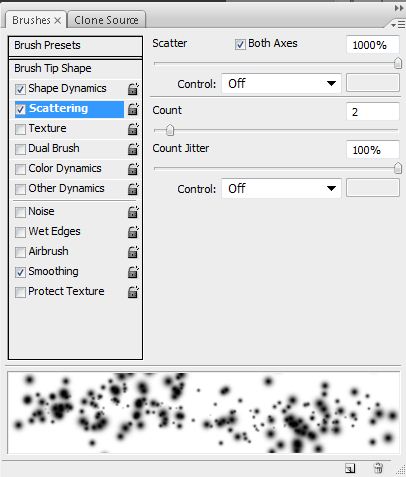Disable the Smoothing checkbox
The width and height of the screenshot is (406, 477).
click(x=20, y=272)
